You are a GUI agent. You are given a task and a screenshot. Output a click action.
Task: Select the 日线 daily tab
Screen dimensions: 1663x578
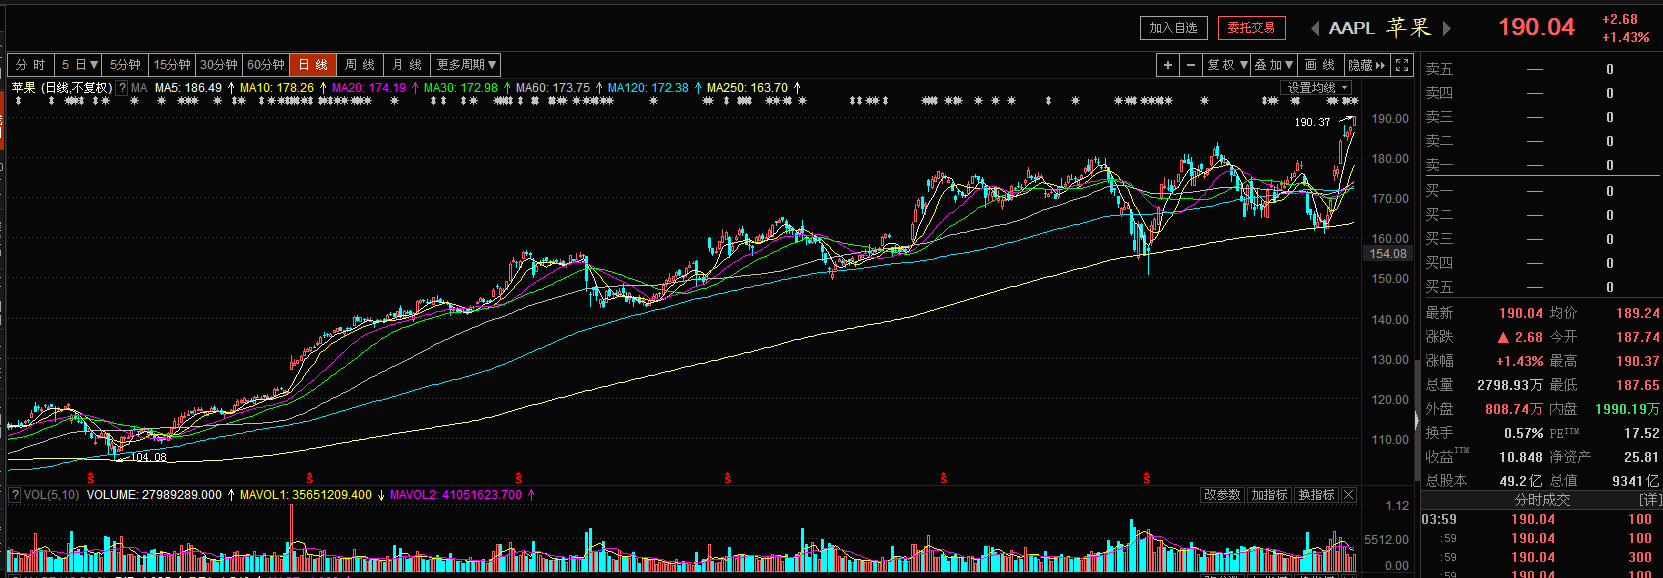pos(313,65)
